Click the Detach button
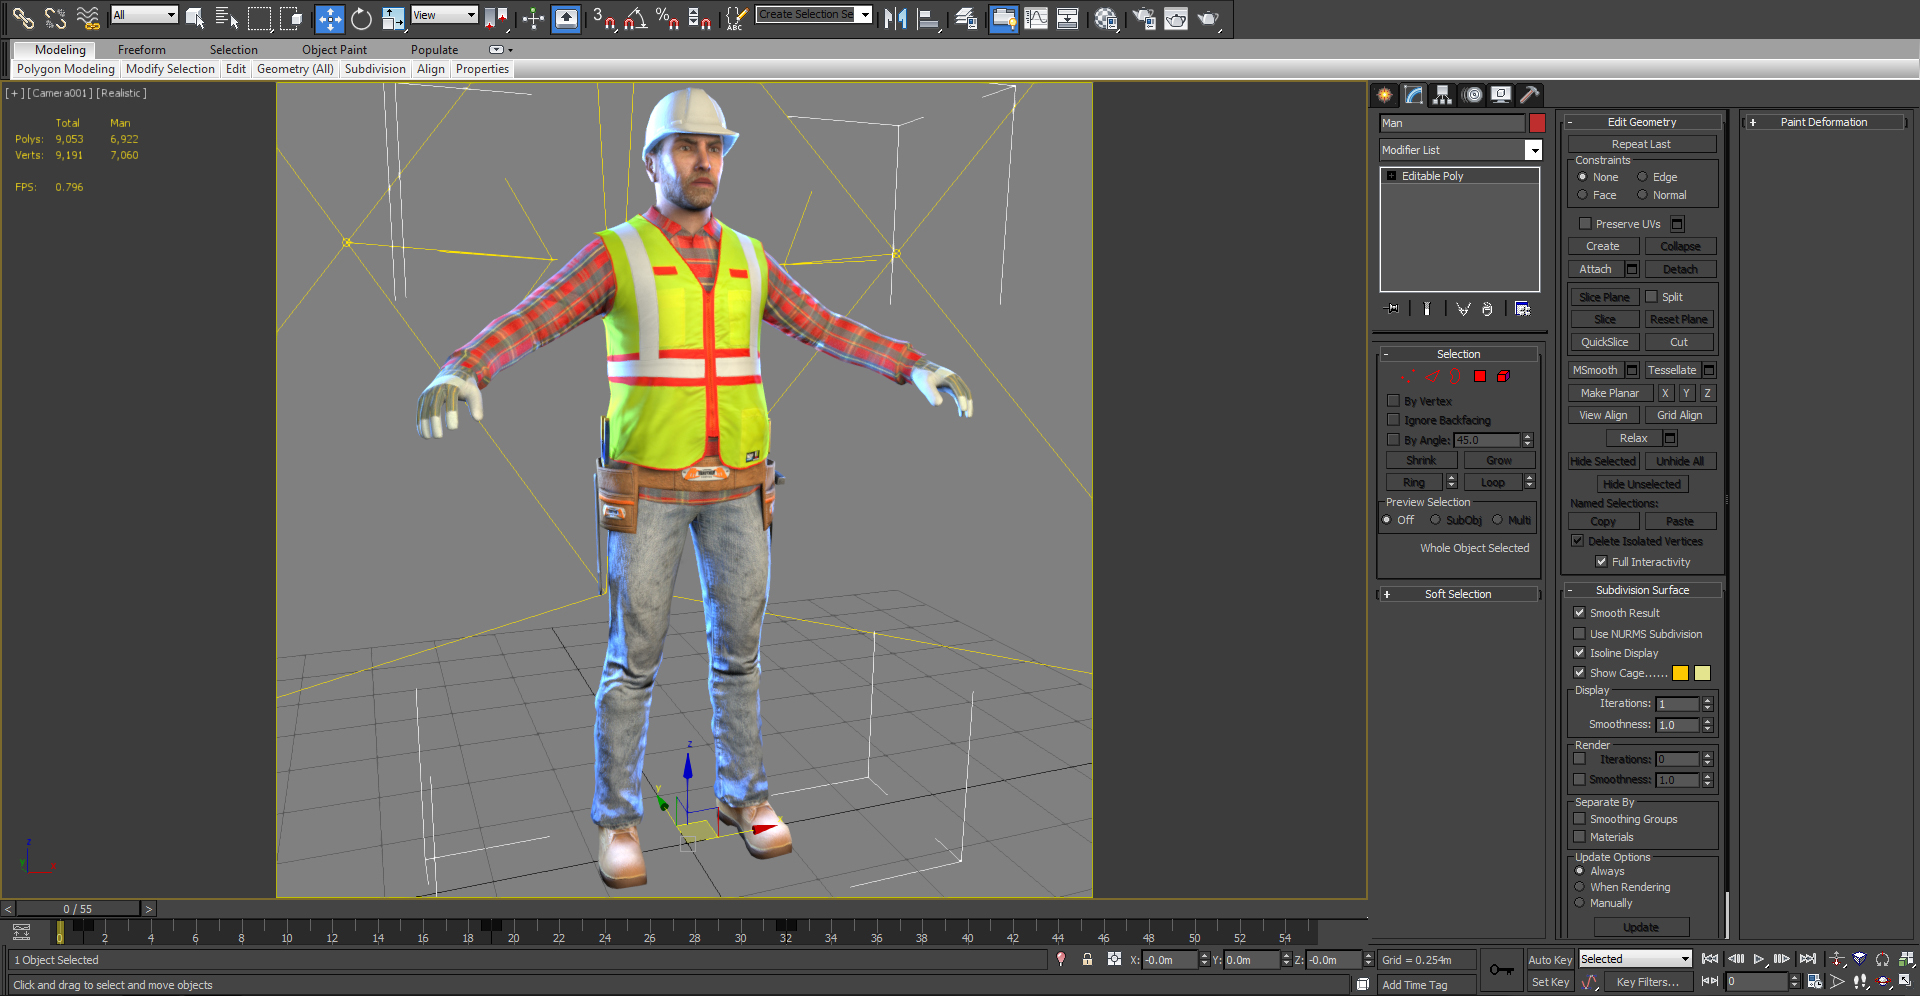Screen dimensions: 1920x996 coord(1680,269)
